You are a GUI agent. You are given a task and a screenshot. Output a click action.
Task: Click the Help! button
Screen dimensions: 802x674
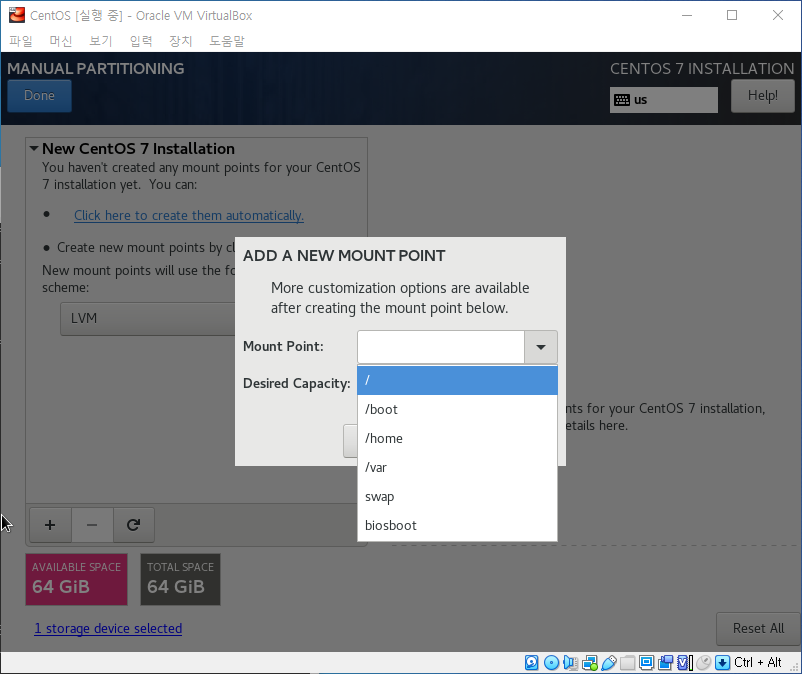pyautogui.click(x=763, y=96)
